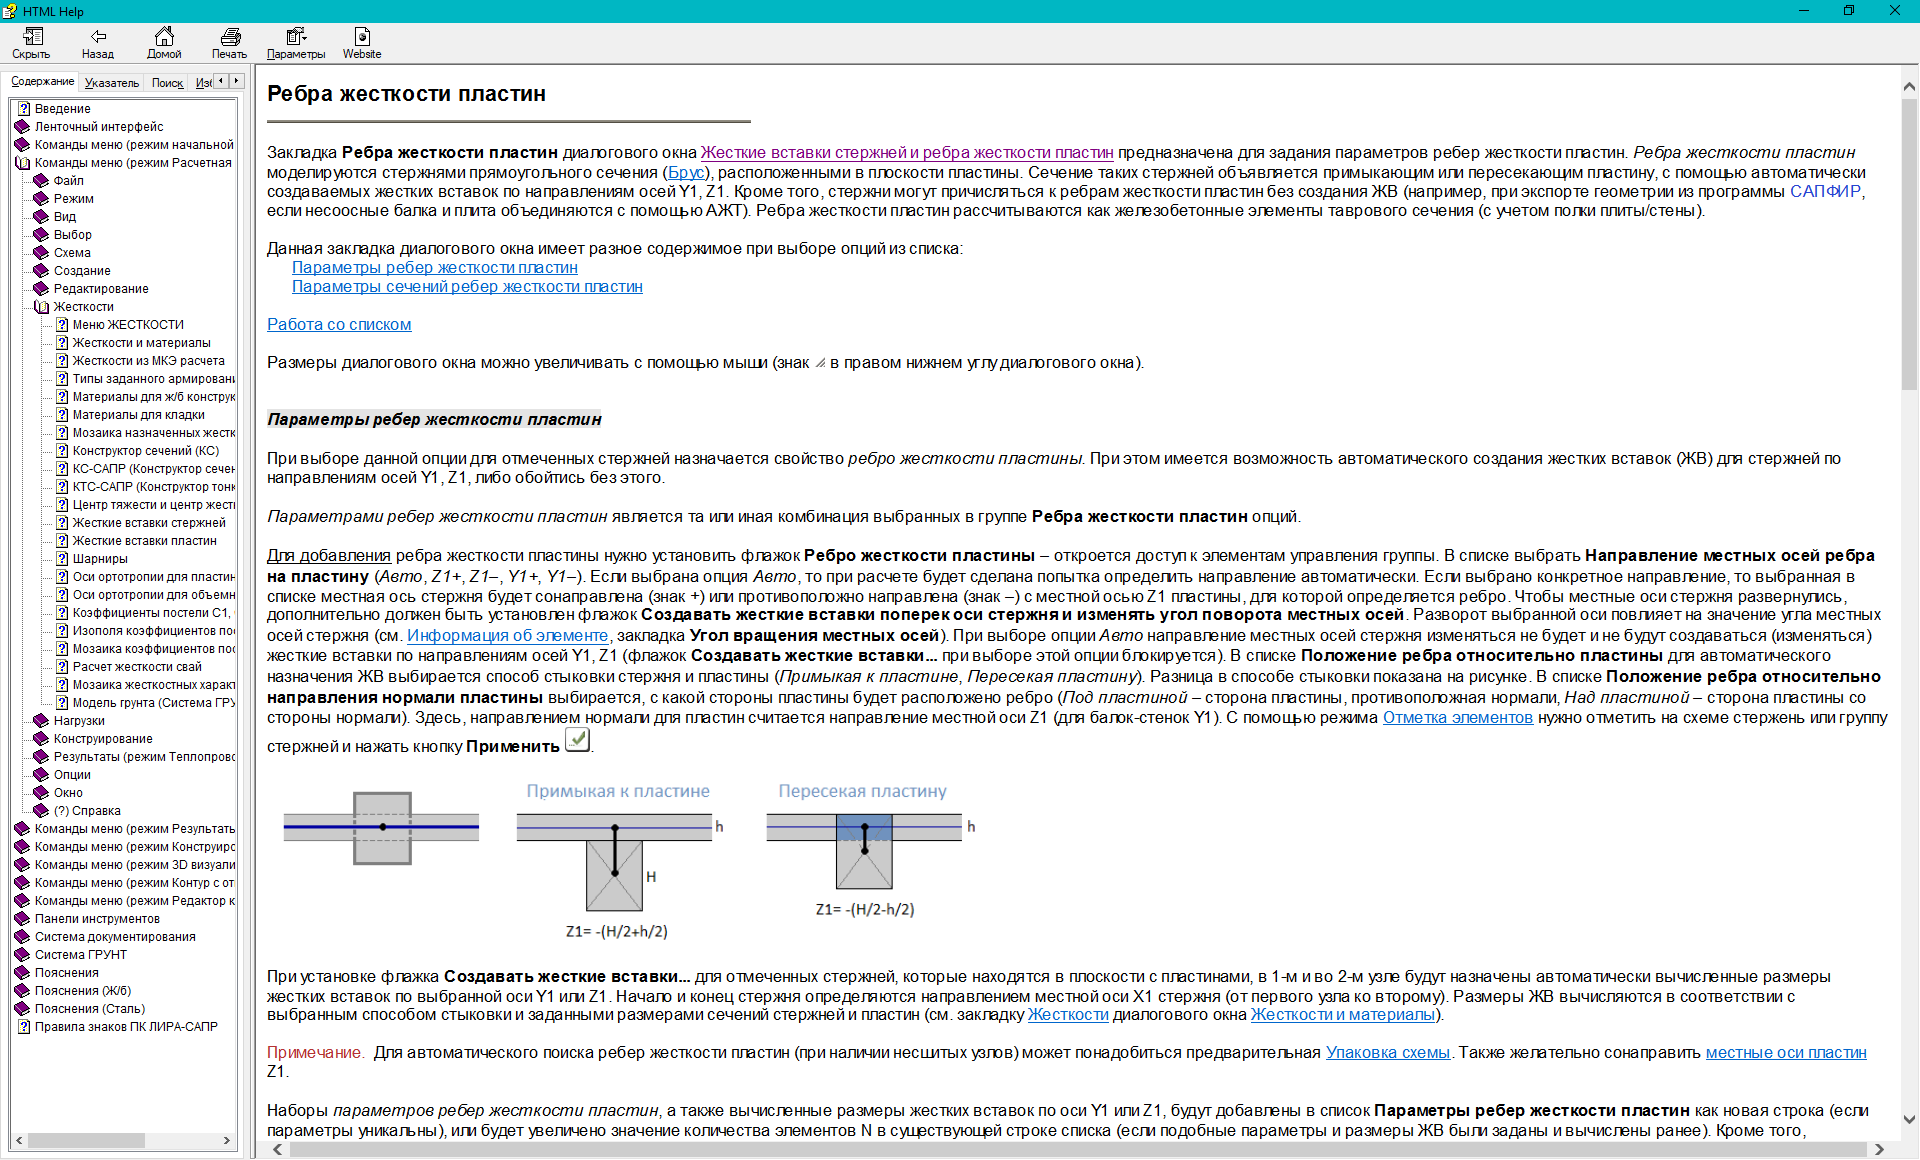Click the open book icon next to Жесткости
Image resolution: width=1920 pixels, height=1160 pixels.
click(41, 307)
